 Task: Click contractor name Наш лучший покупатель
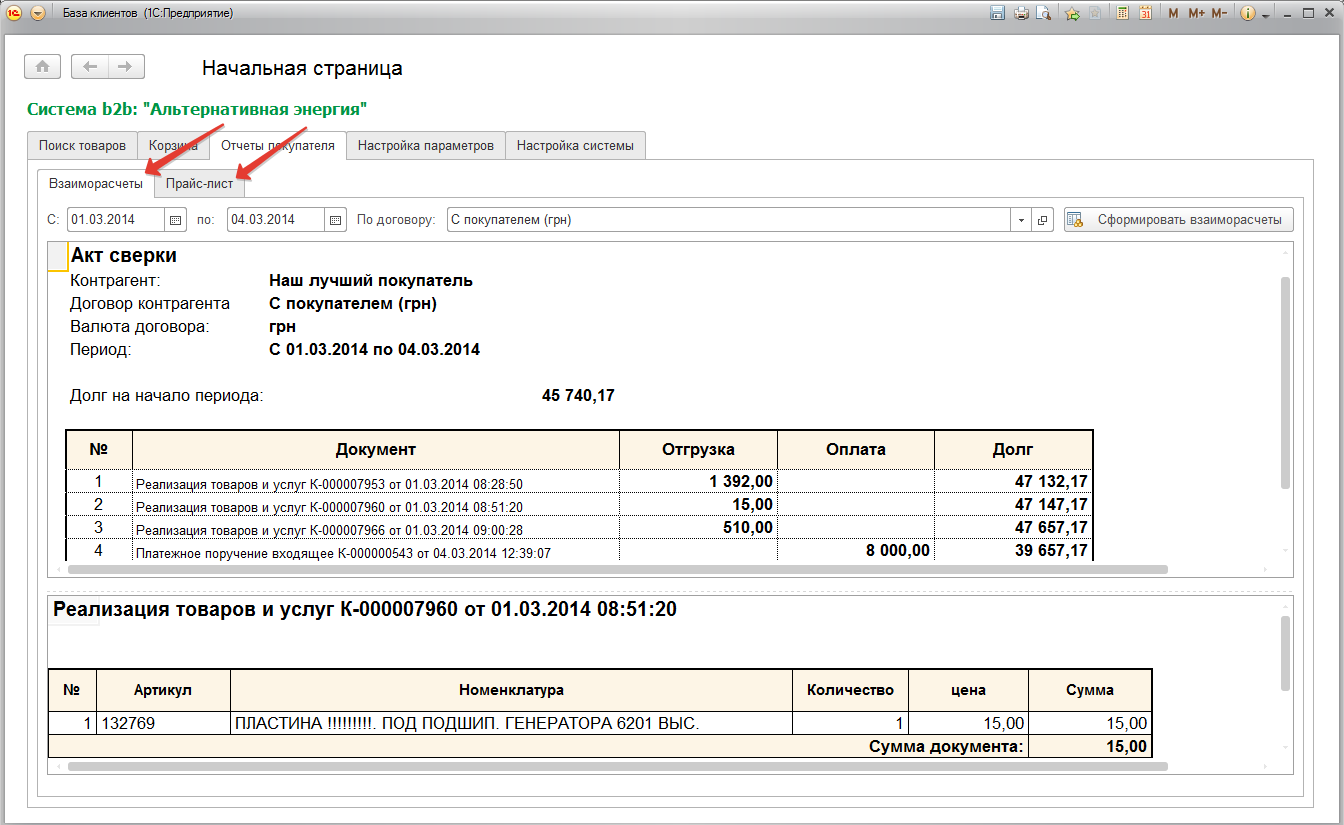[371, 281]
